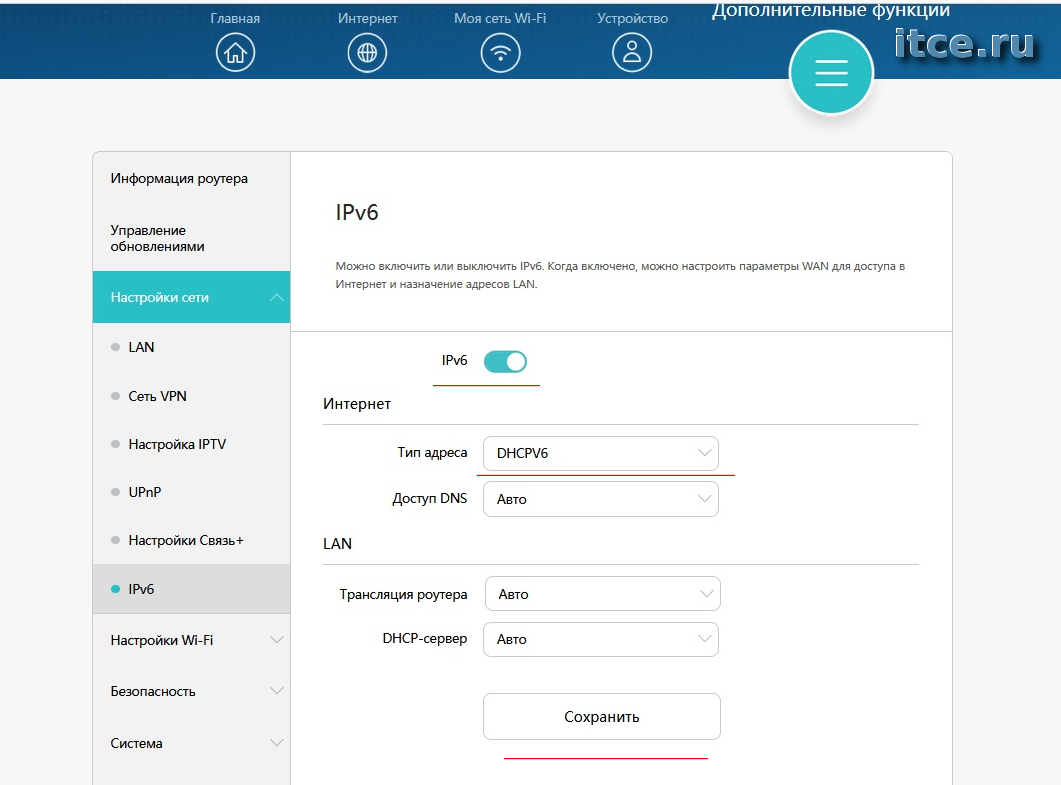Open Информация роутера in sidebar
This screenshot has width=1061, height=785.
[179, 178]
